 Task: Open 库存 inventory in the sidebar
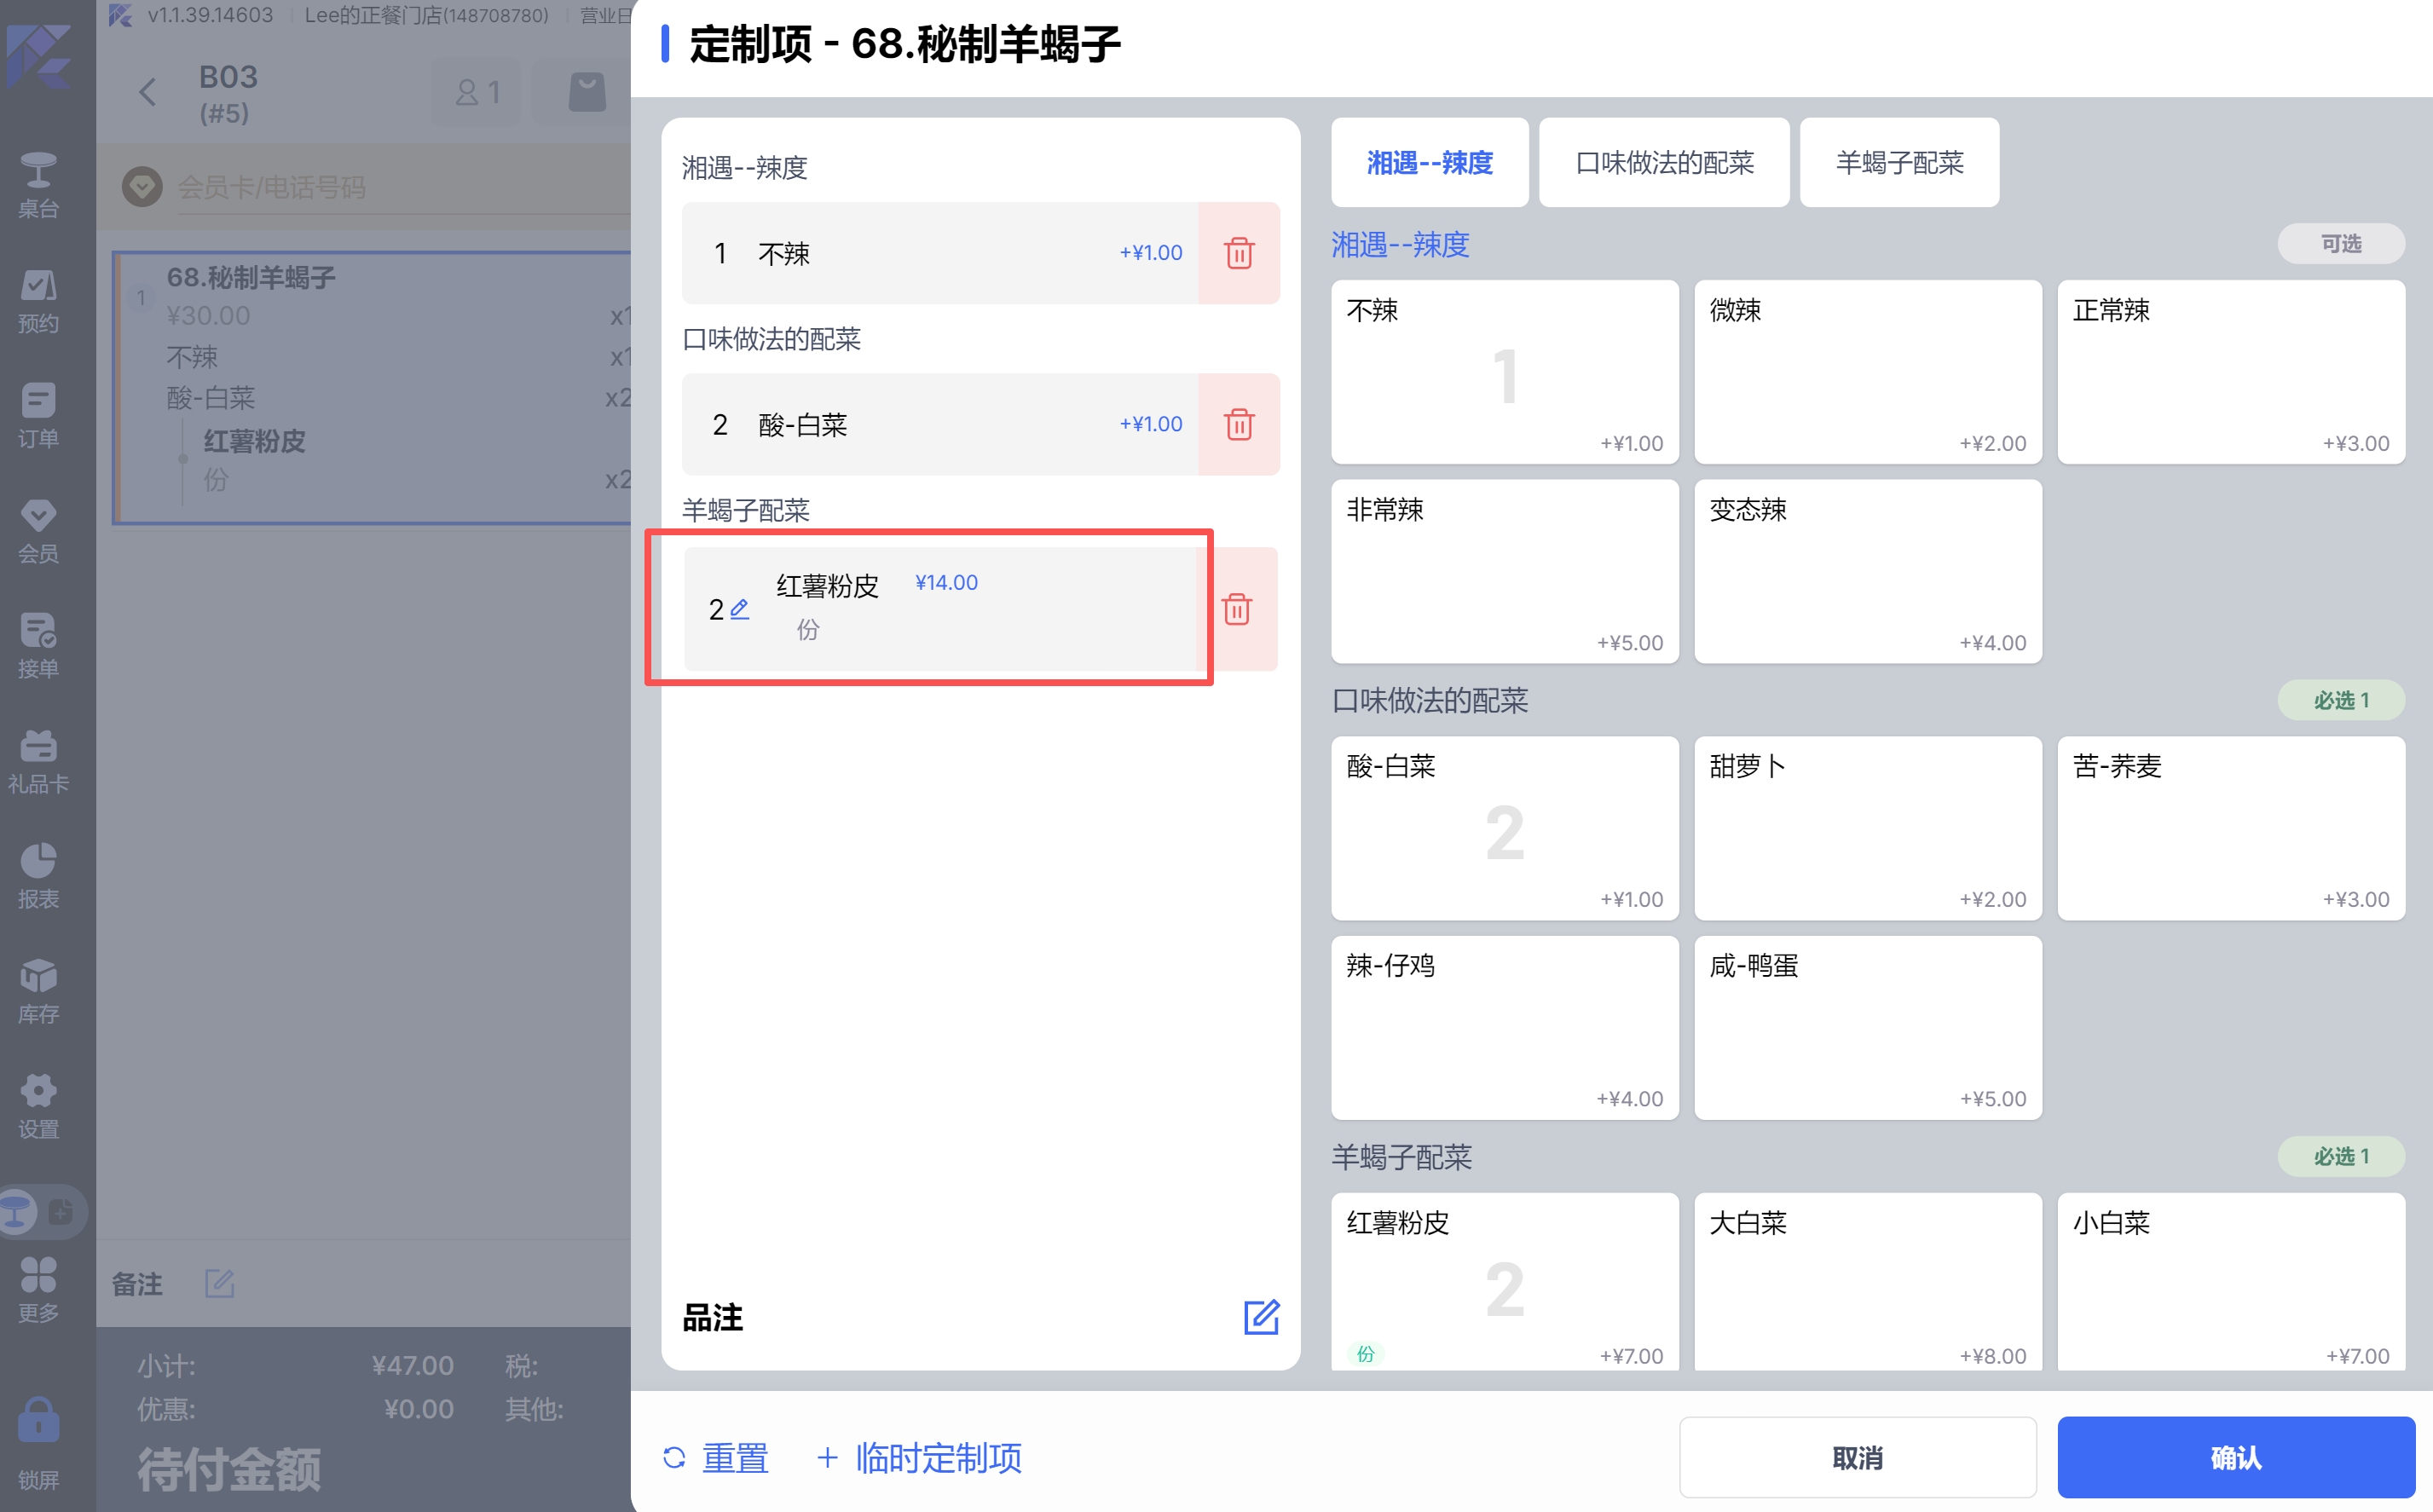[x=38, y=990]
